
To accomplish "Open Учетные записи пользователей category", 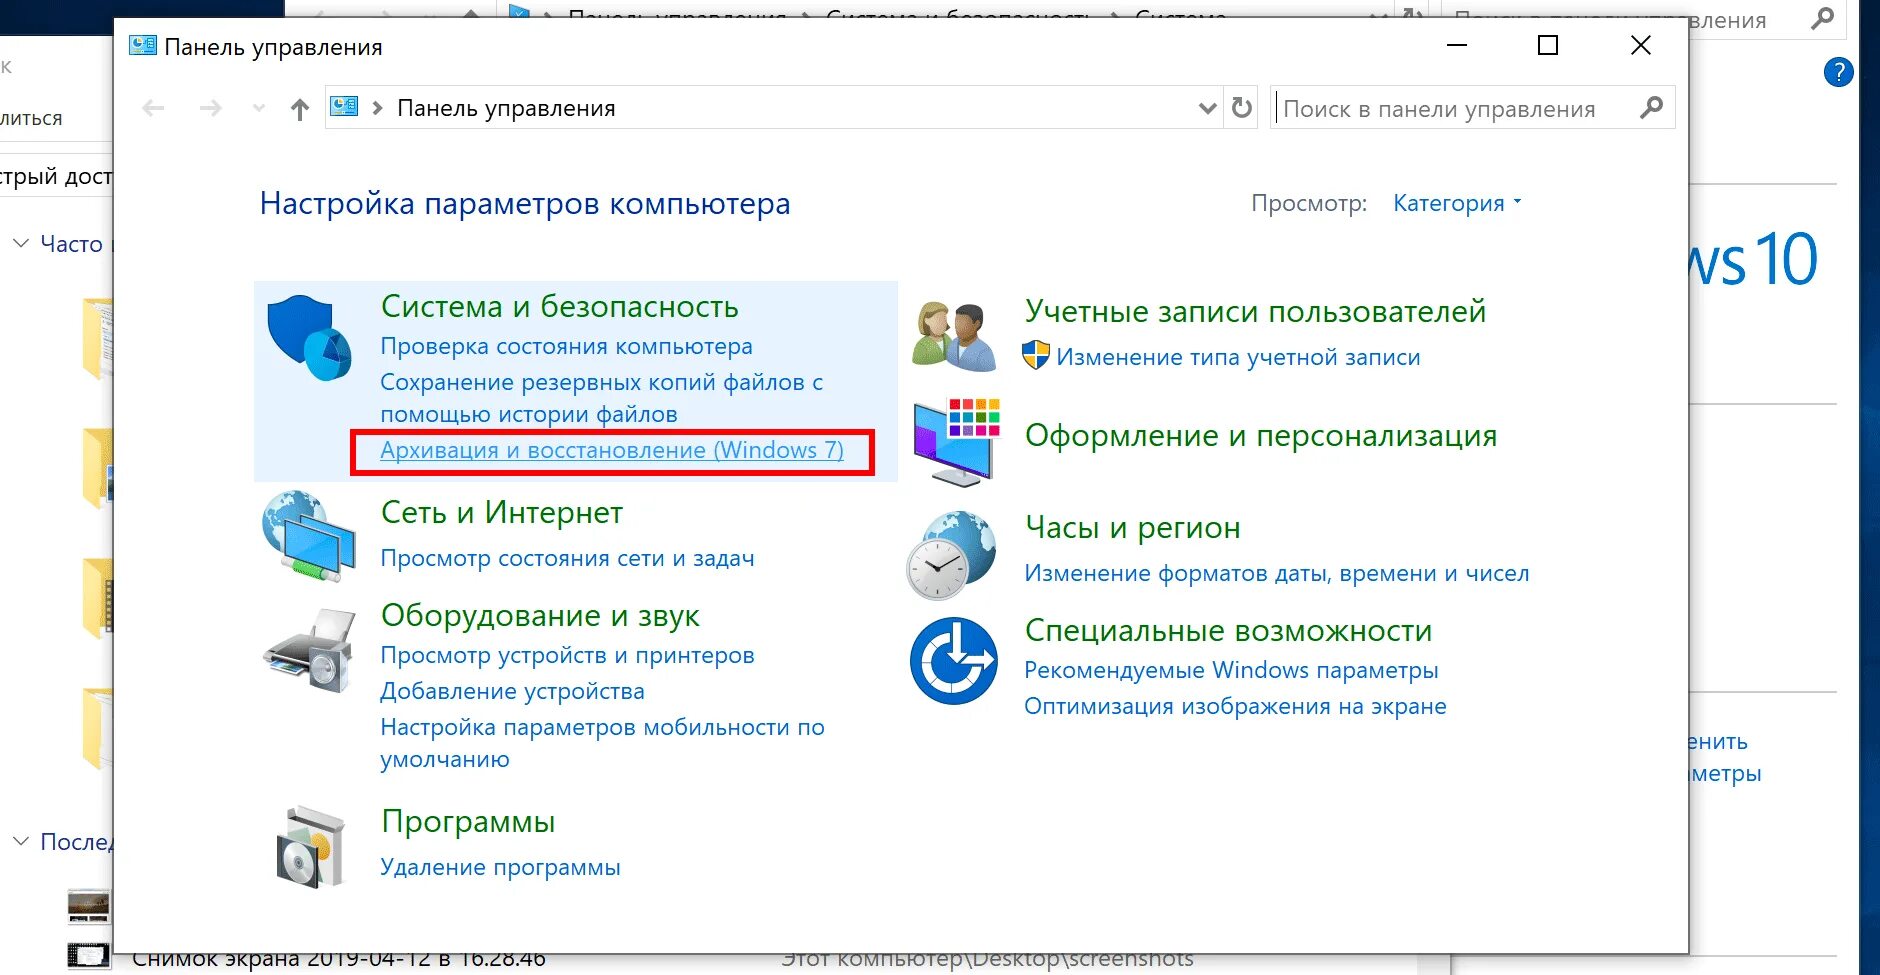I will [x=1256, y=311].
